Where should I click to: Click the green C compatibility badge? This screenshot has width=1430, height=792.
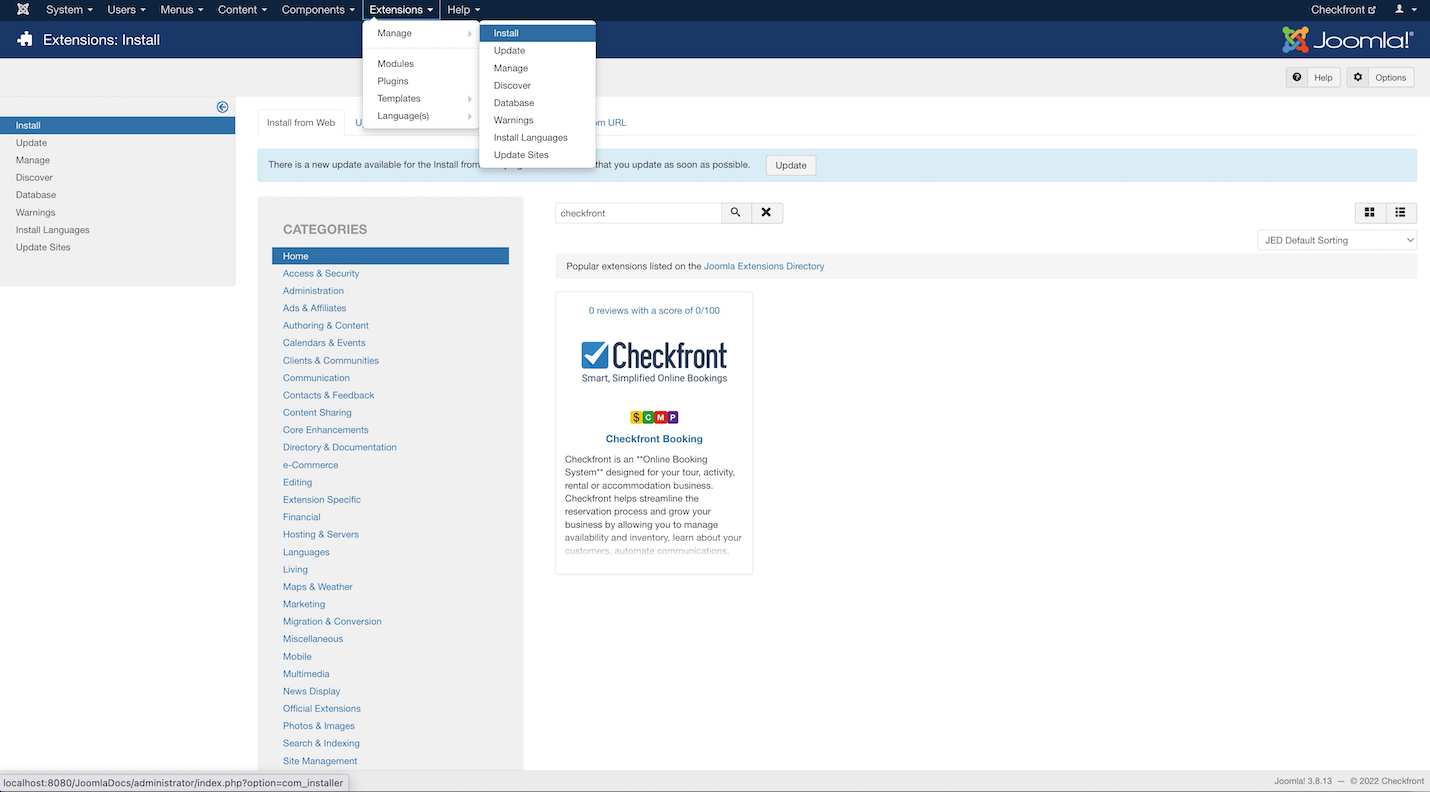tap(648, 417)
